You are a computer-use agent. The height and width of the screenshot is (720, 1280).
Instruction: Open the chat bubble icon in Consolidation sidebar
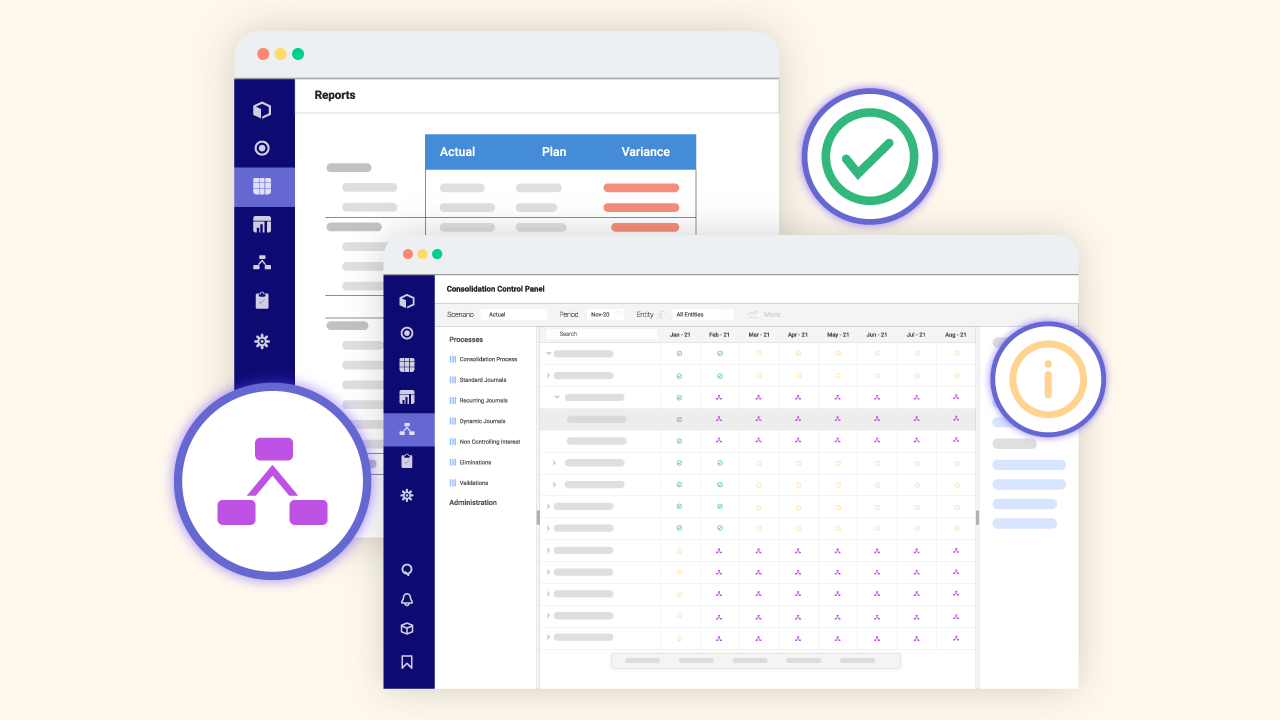tap(407, 570)
